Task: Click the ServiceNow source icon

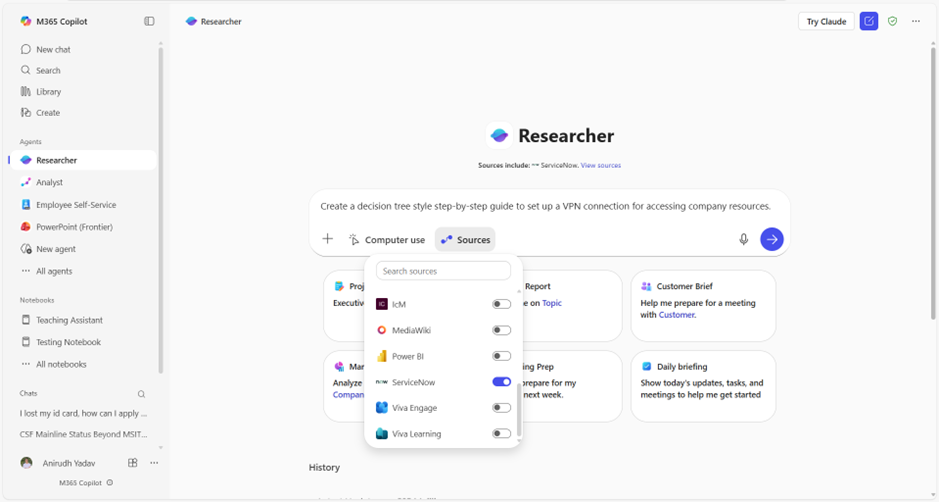Action: [381, 382]
